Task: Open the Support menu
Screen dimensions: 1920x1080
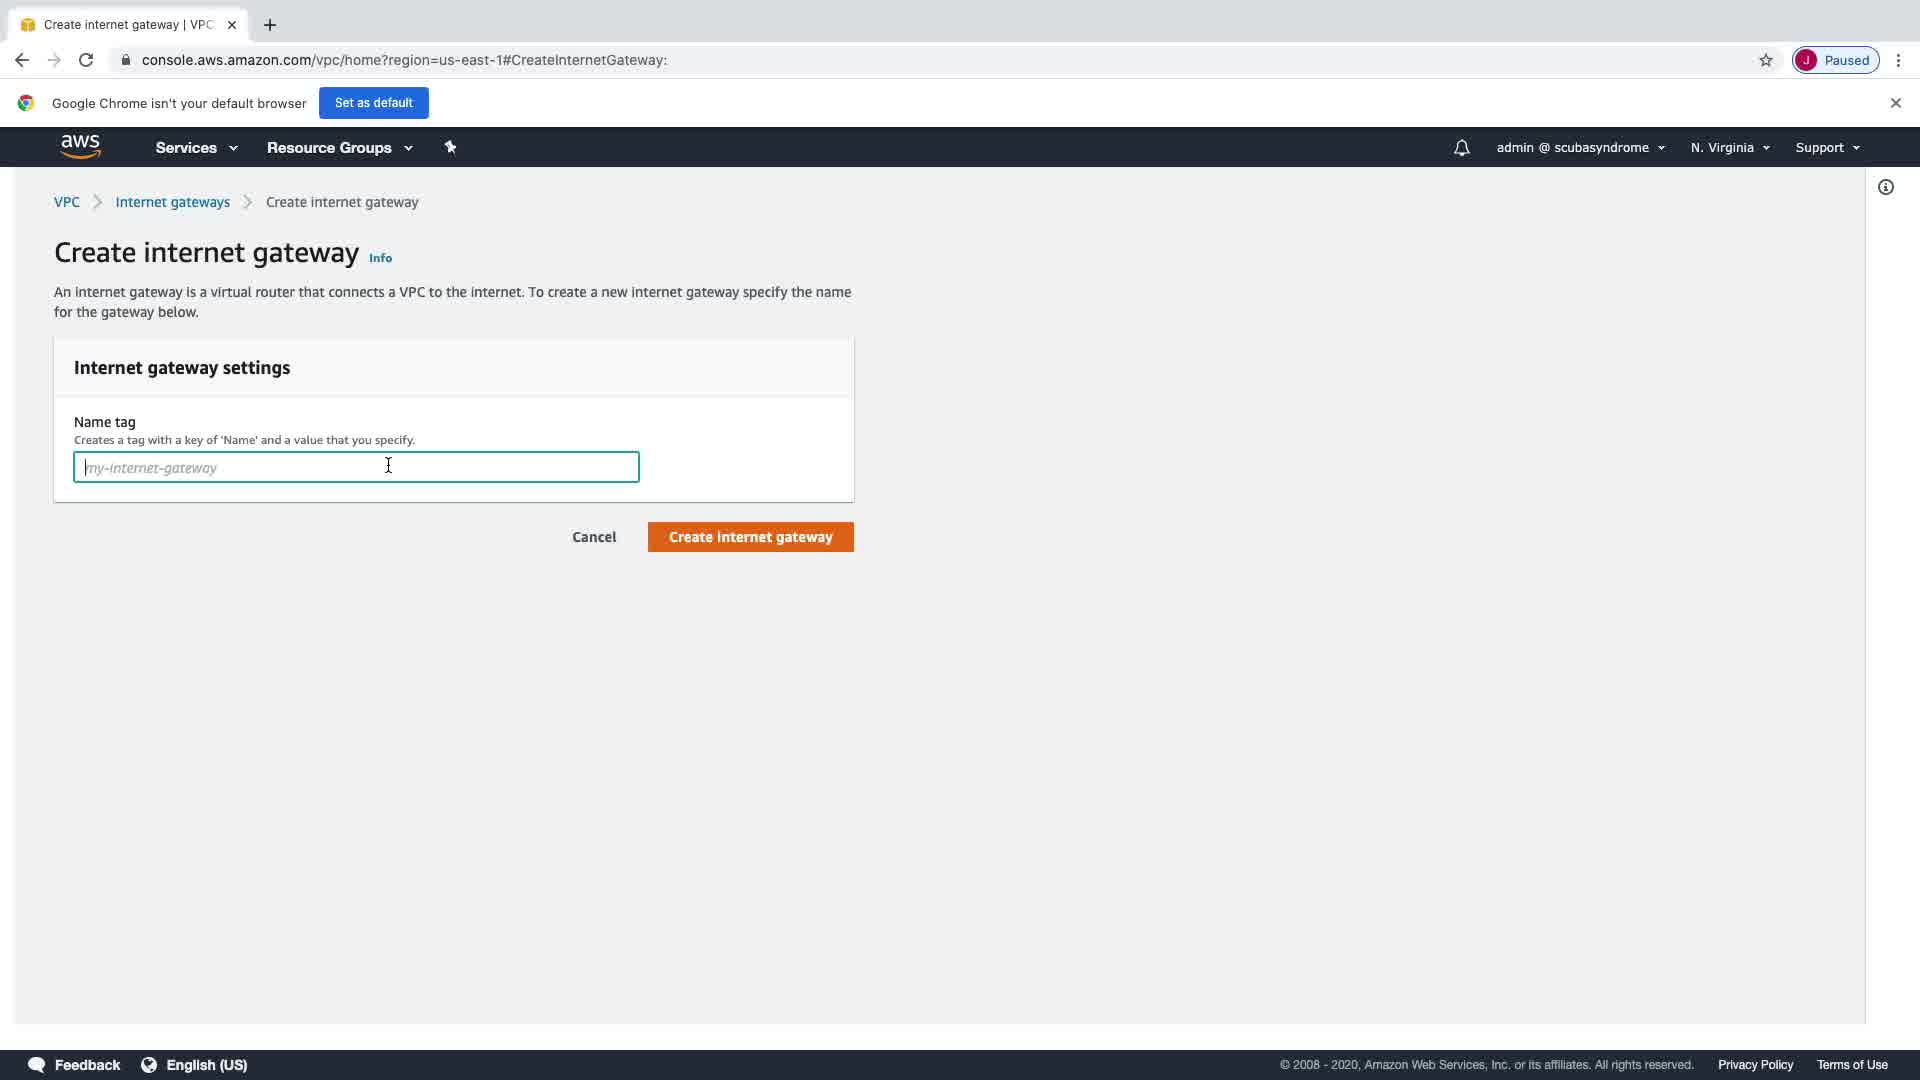Action: coord(1827,148)
